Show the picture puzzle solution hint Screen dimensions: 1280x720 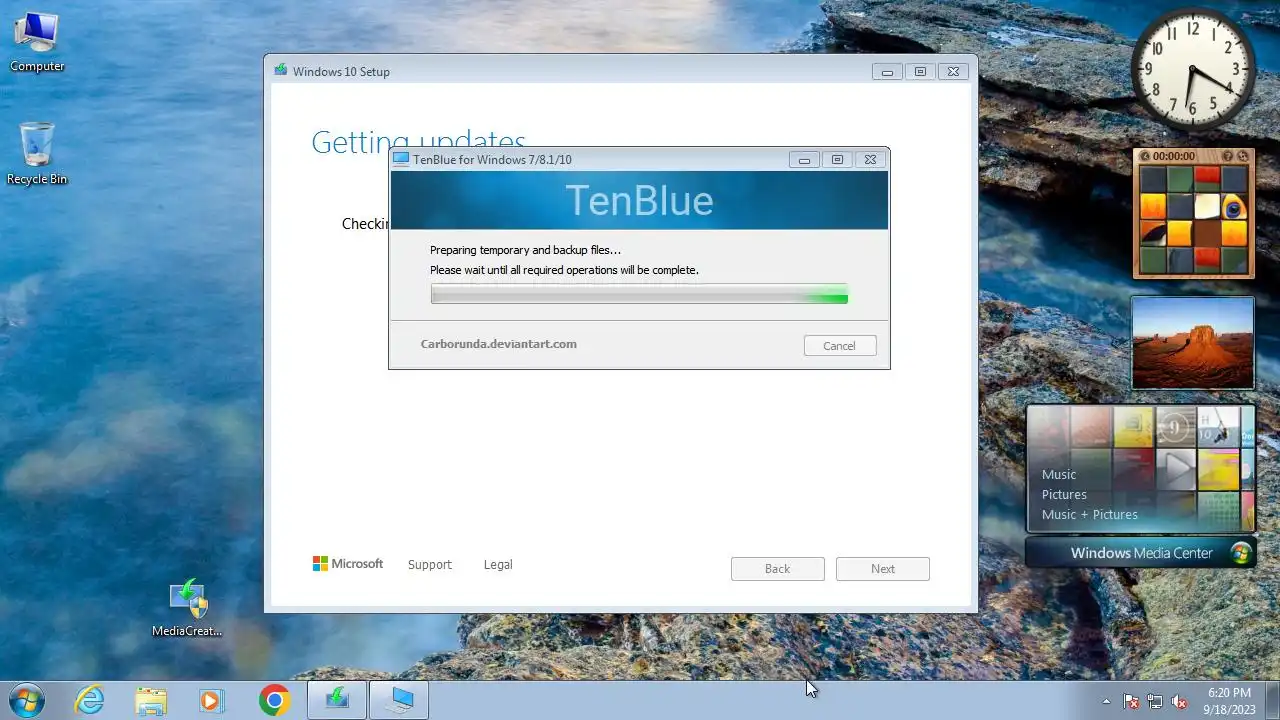pyautogui.click(x=1228, y=156)
